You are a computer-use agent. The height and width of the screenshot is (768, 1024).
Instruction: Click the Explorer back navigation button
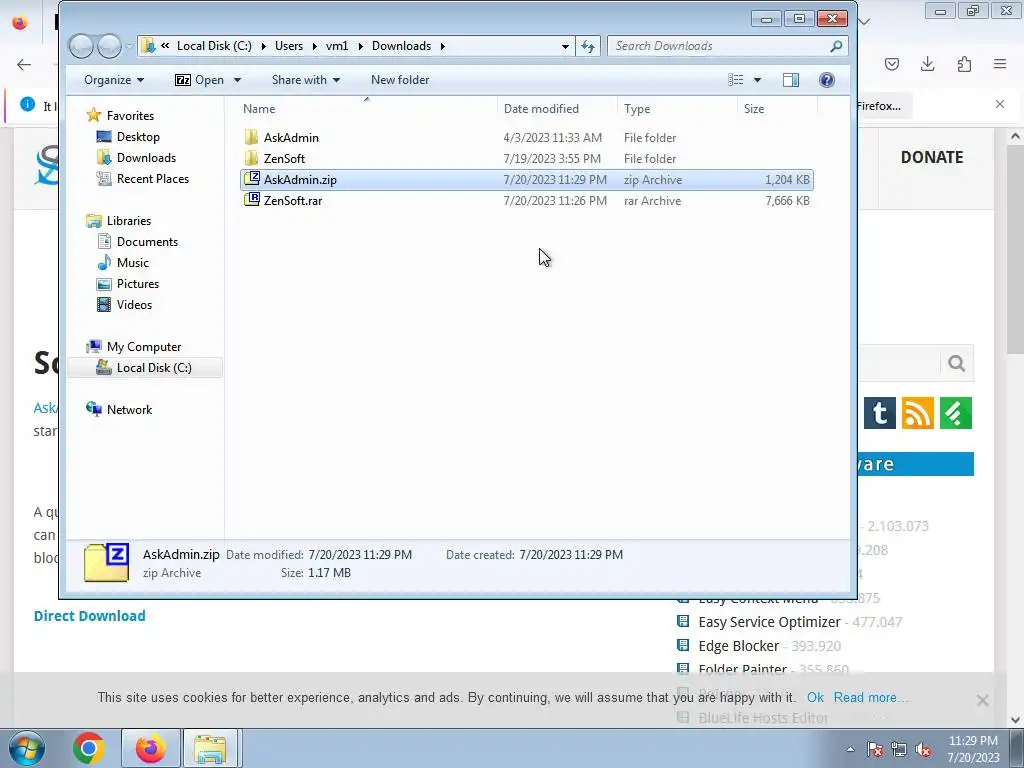81,46
